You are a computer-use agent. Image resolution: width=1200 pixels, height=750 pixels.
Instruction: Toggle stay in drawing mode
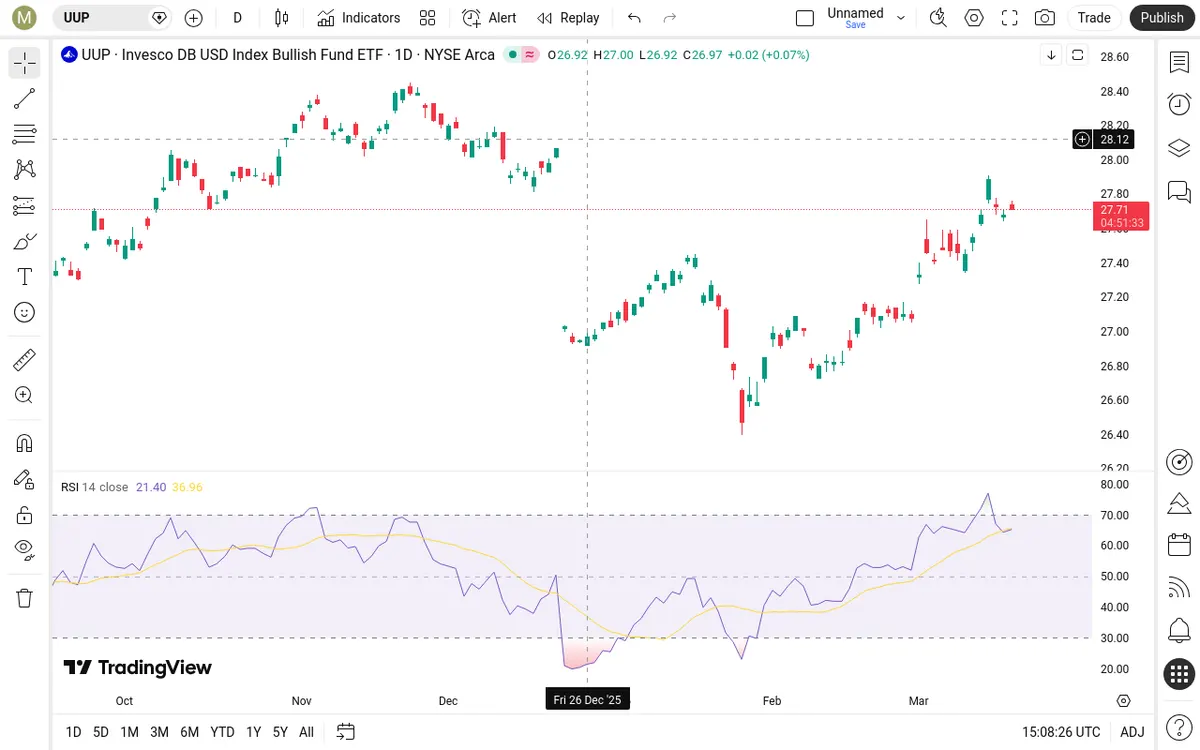click(x=25, y=479)
